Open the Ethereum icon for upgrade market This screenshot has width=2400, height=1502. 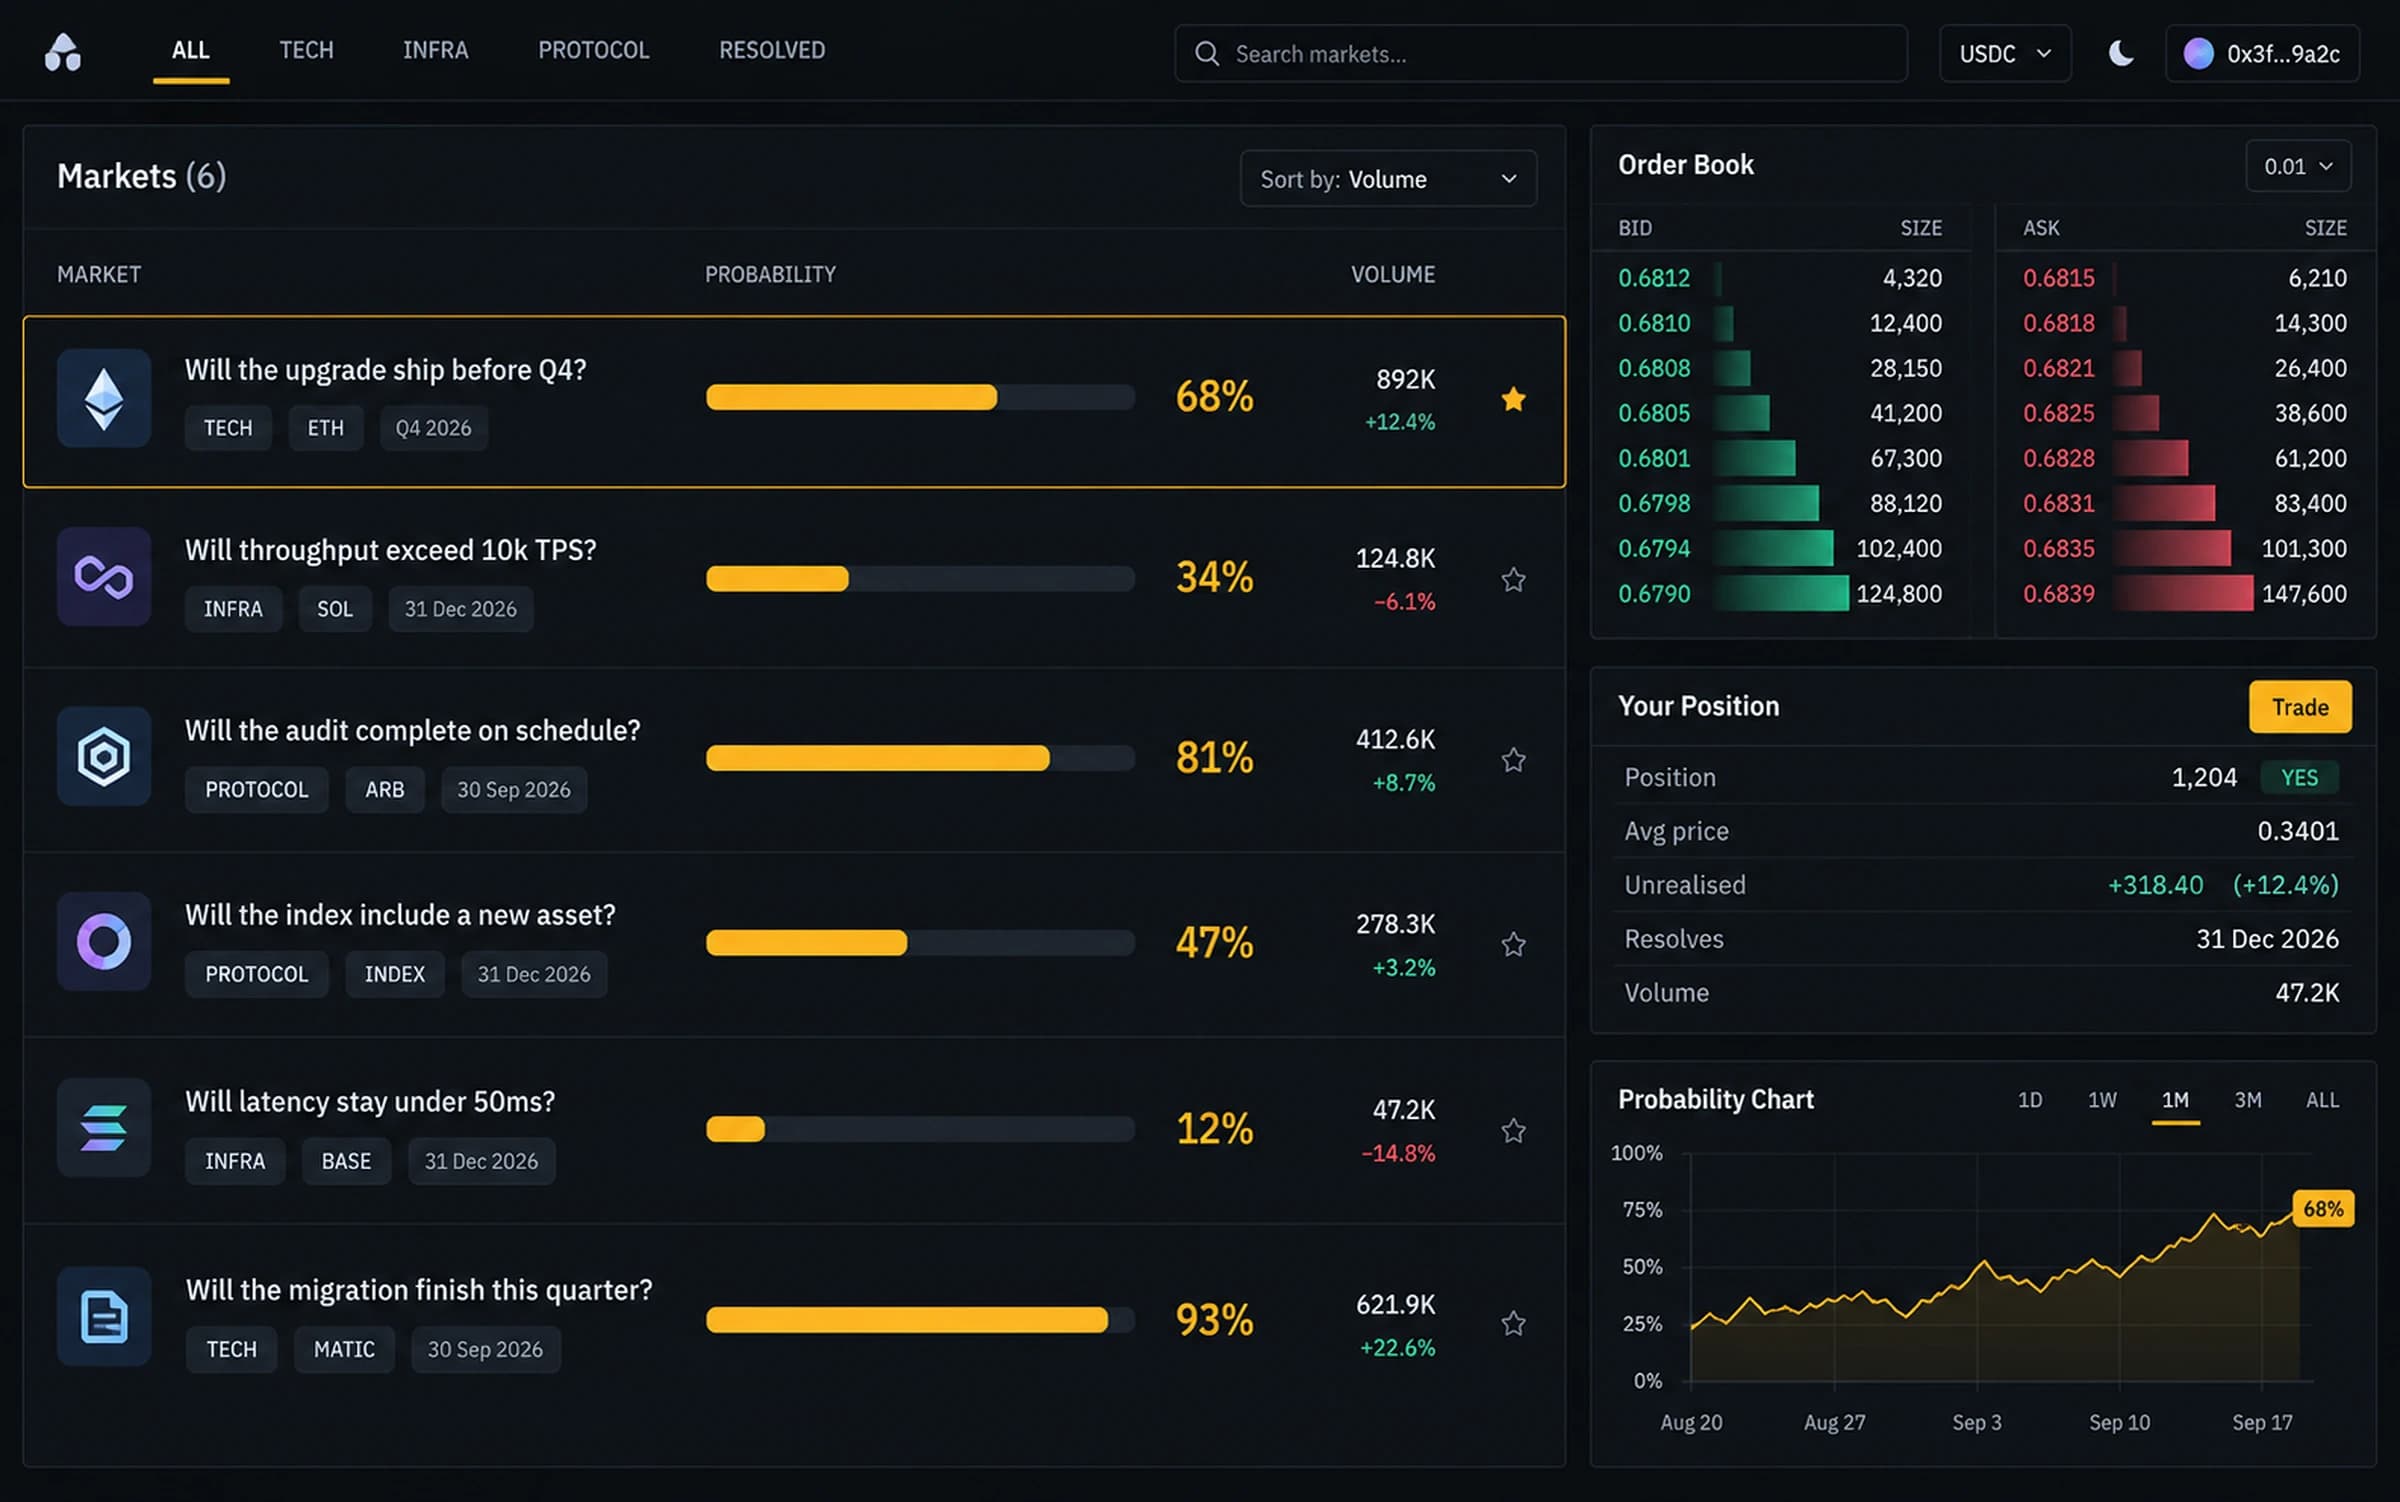[104, 398]
